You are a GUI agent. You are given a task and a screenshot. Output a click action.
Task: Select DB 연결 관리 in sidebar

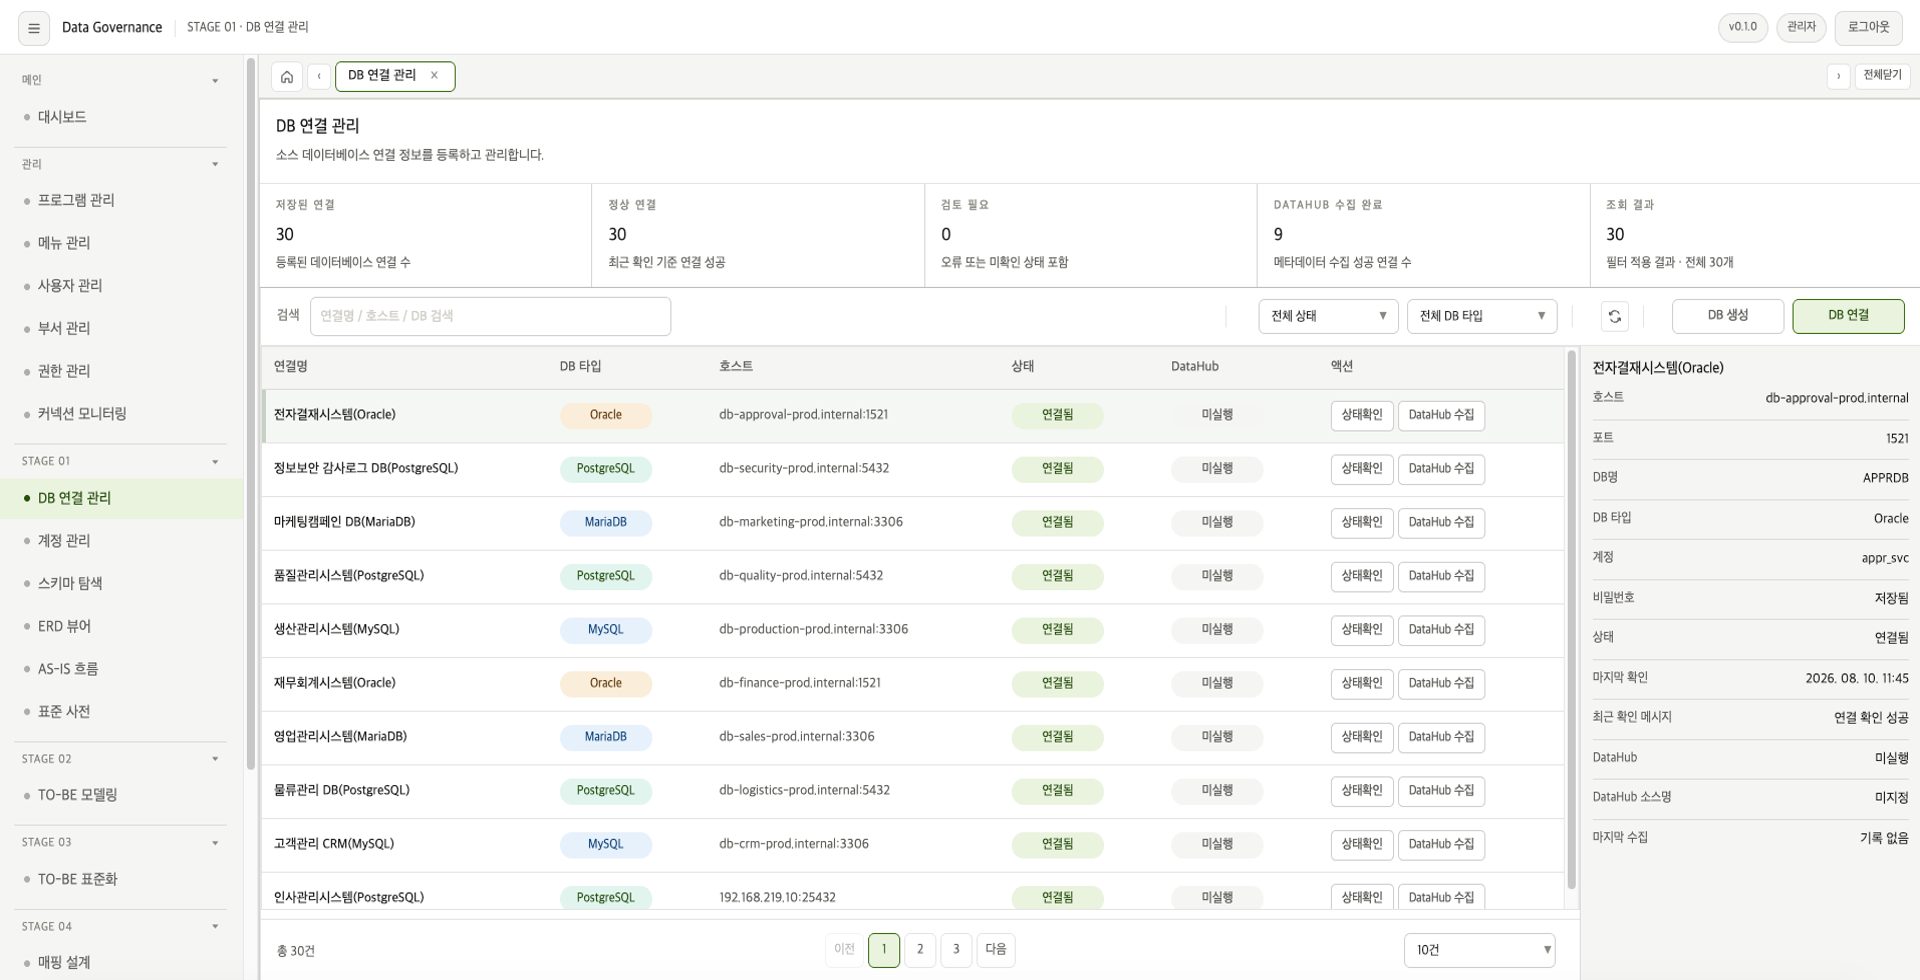[122, 498]
